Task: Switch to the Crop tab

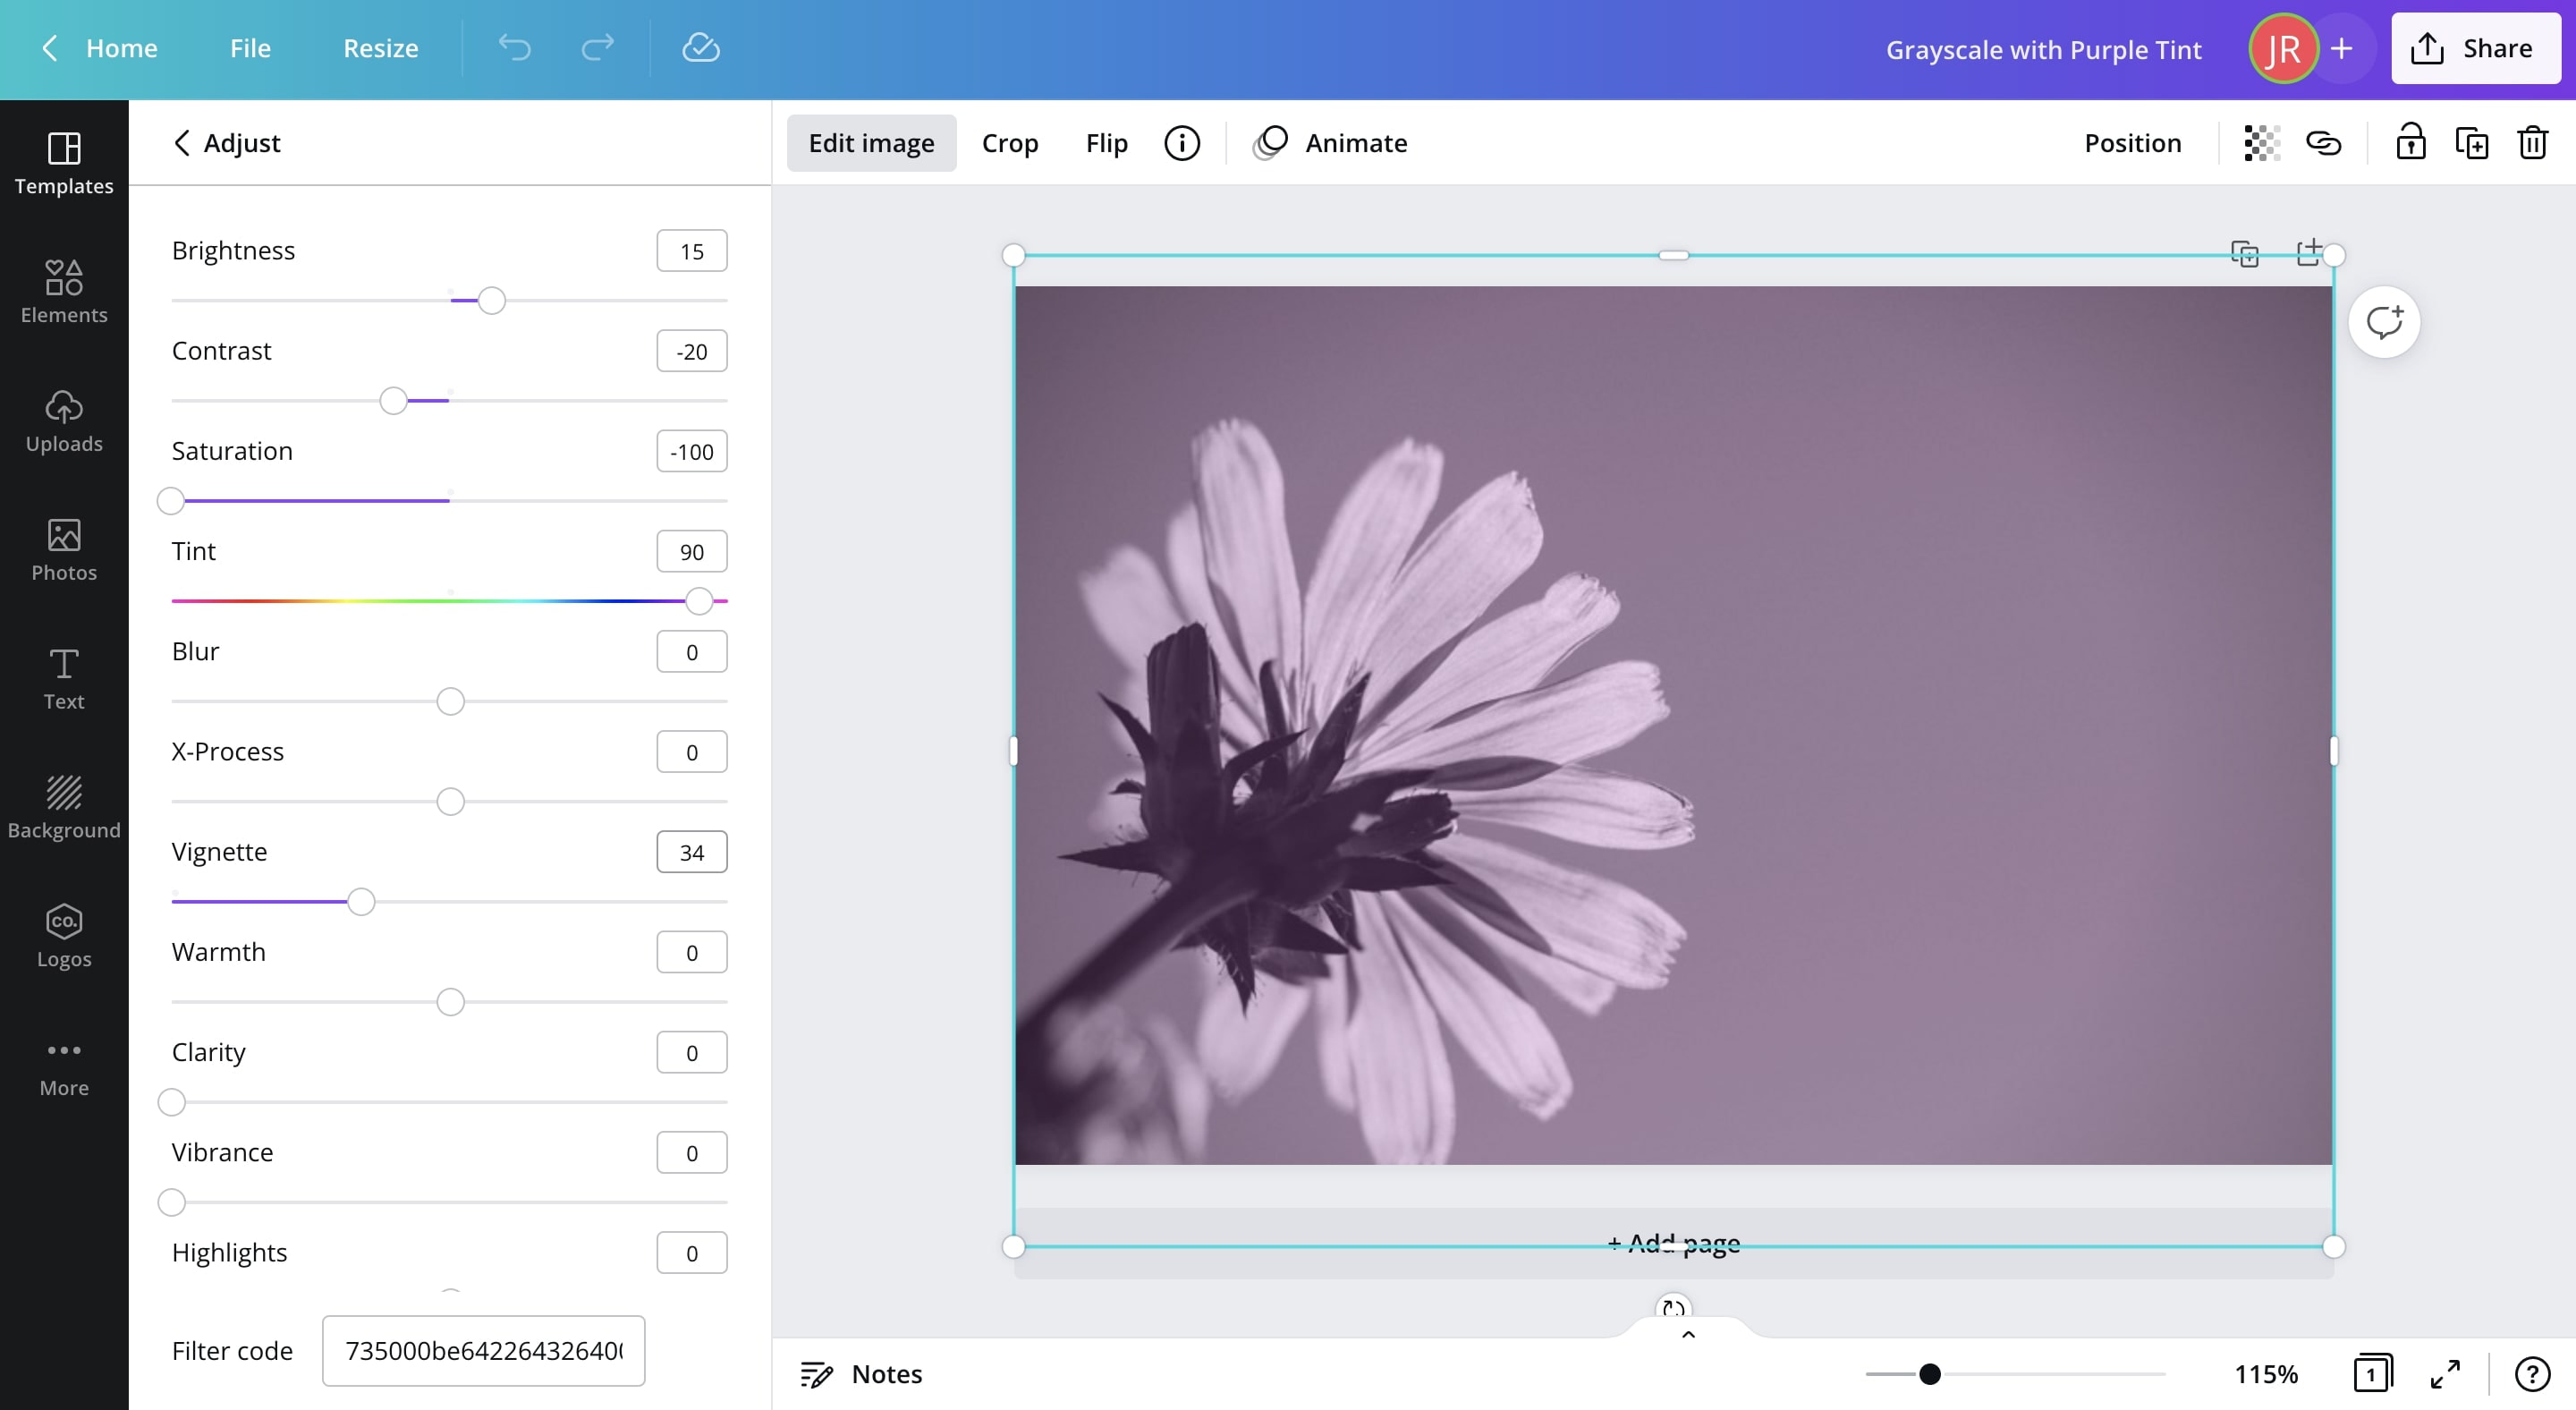Action: (1010, 142)
